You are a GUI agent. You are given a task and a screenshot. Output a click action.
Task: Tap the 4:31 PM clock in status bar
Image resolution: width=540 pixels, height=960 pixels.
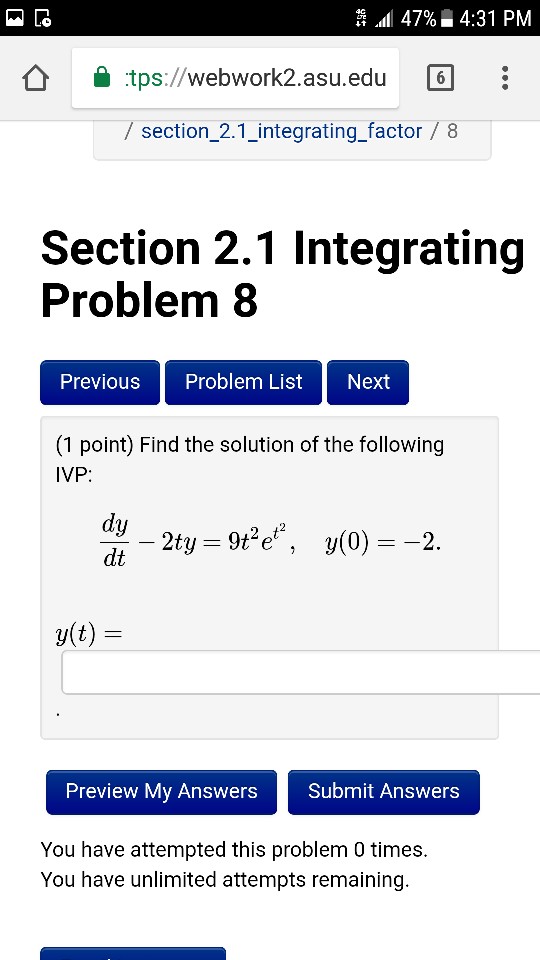(x=495, y=18)
